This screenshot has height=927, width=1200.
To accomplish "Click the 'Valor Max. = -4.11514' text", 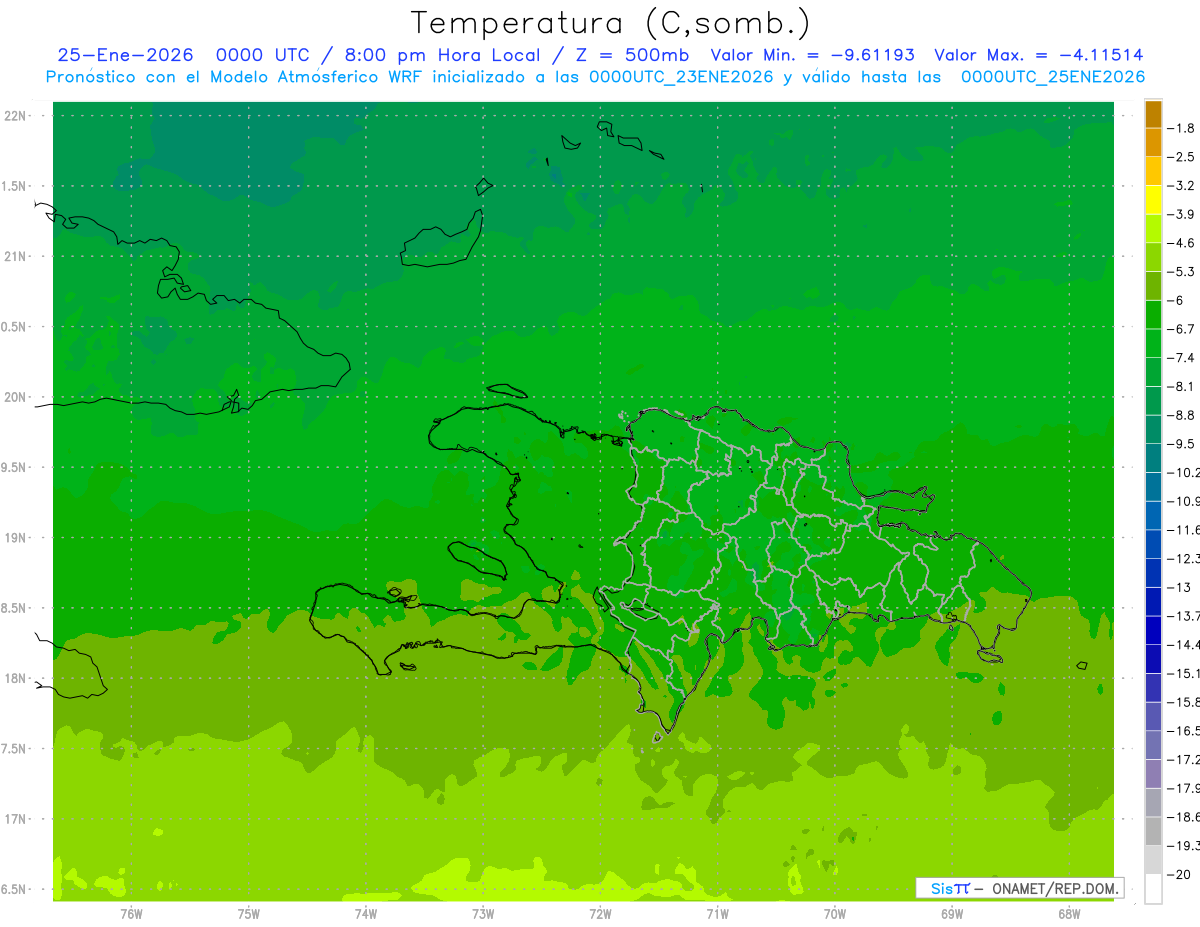I will coord(1039,55).
